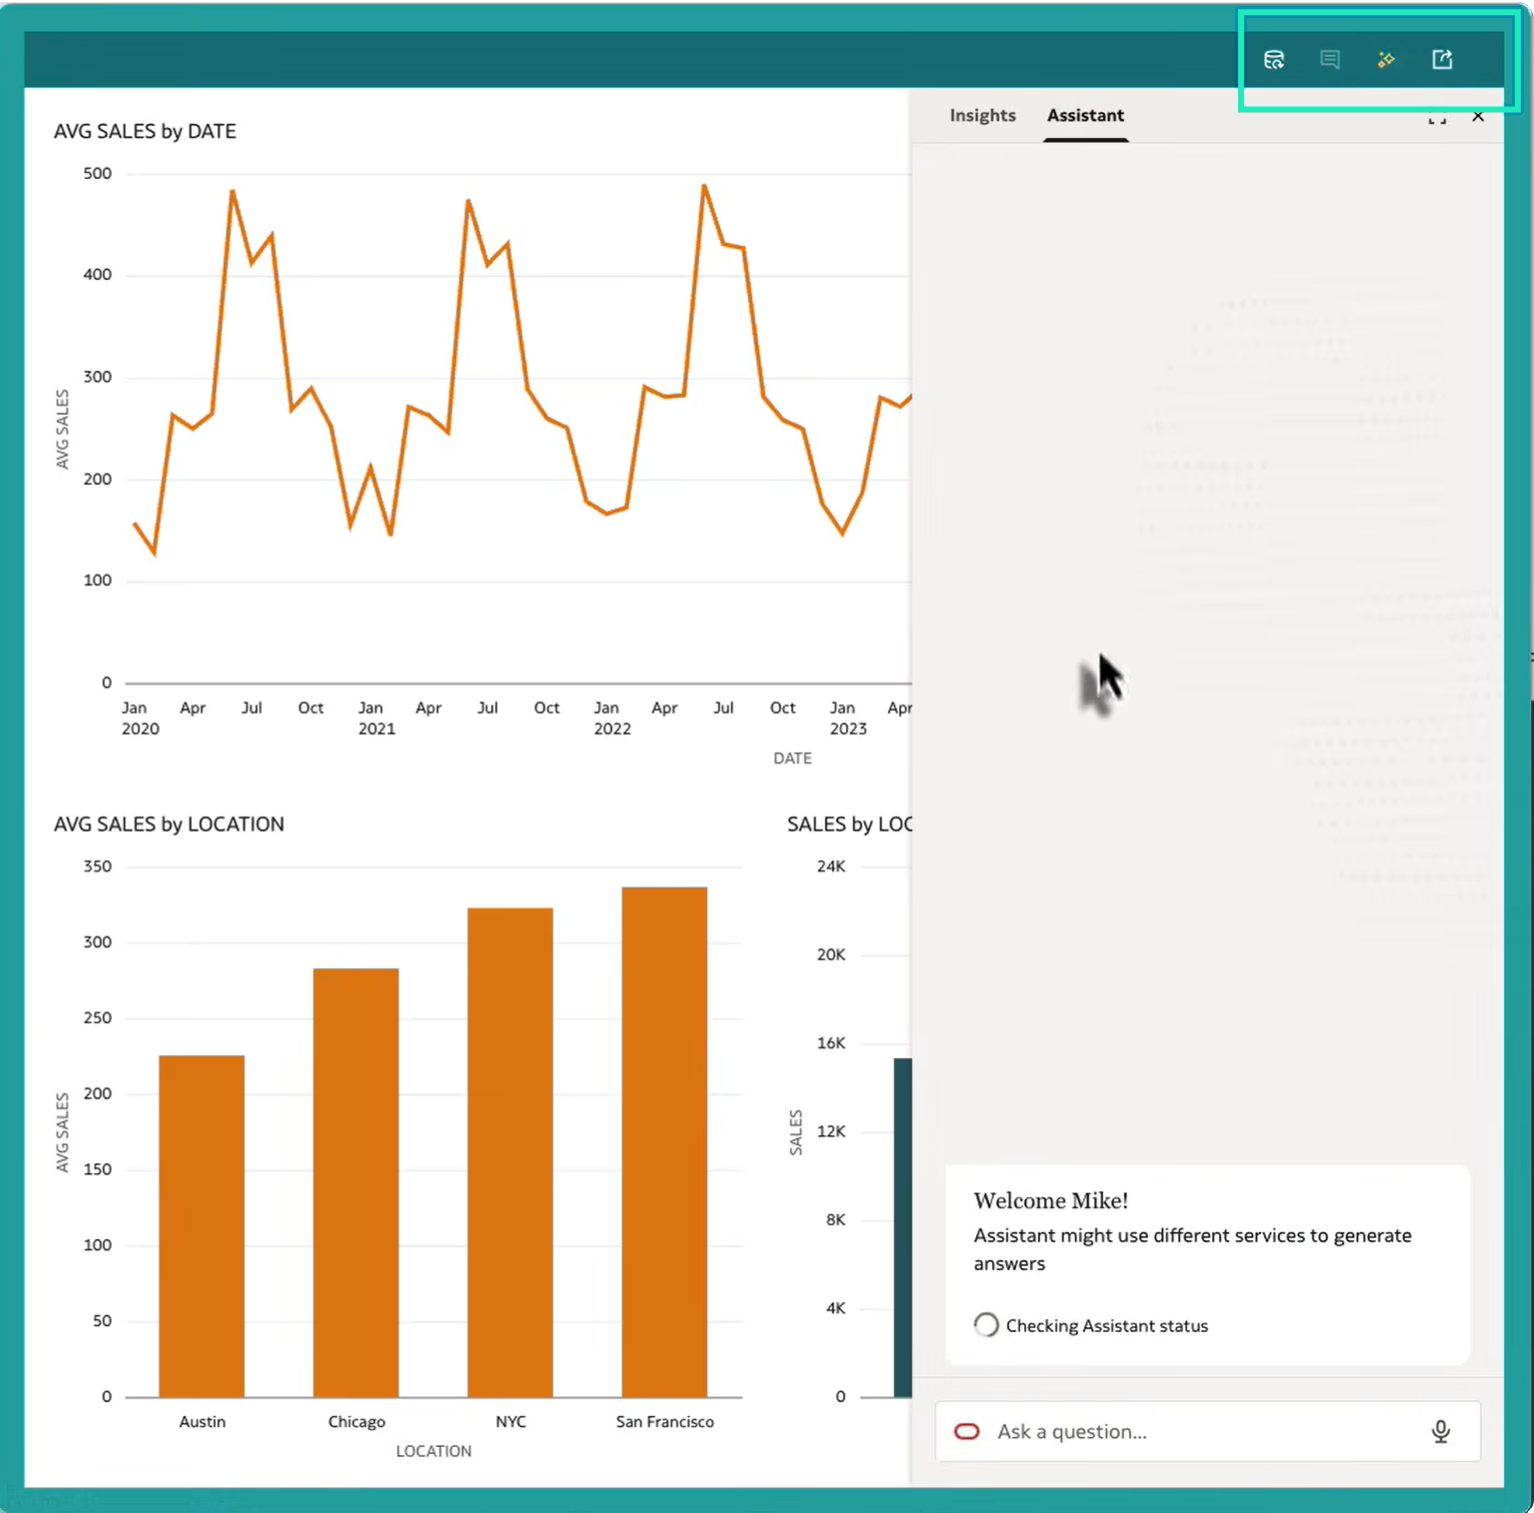Click the refresh data icon in header

click(1273, 60)
